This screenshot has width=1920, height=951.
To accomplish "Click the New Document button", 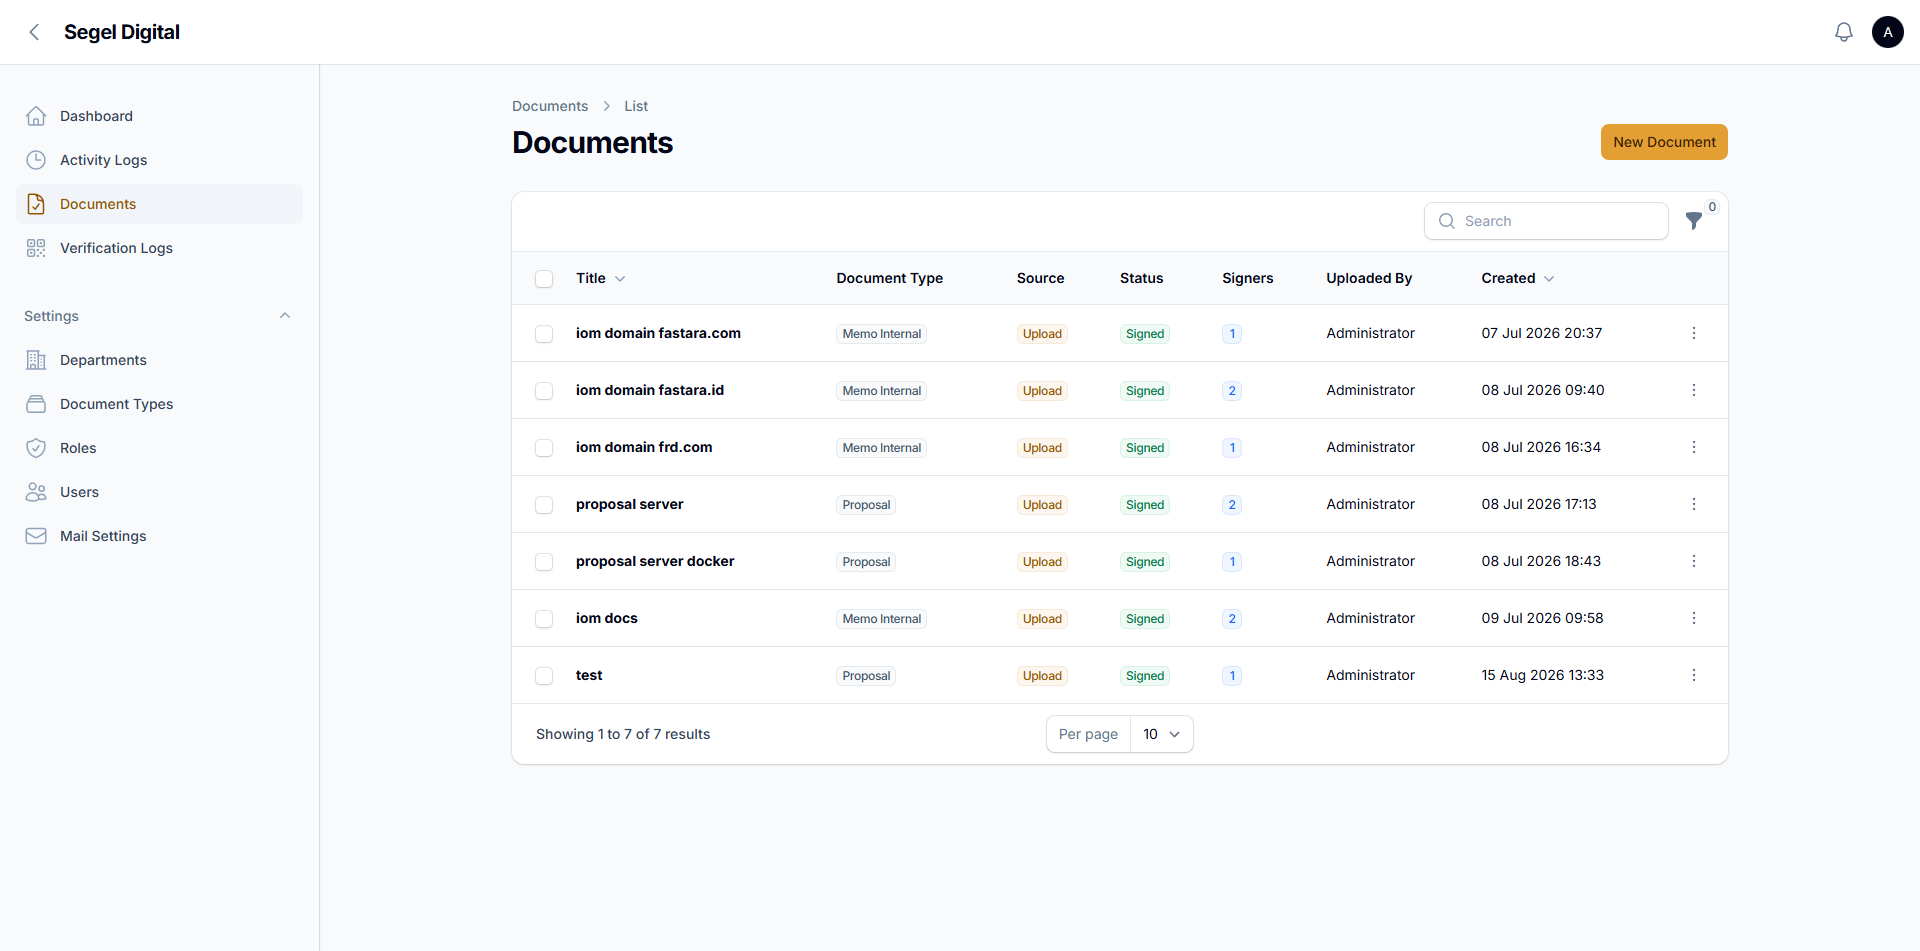I will click(x=1664, y=142).
